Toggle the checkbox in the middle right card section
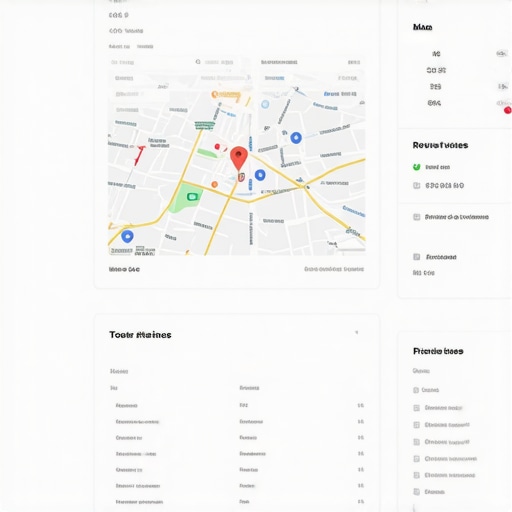512x512 pixels. point(416,217)
